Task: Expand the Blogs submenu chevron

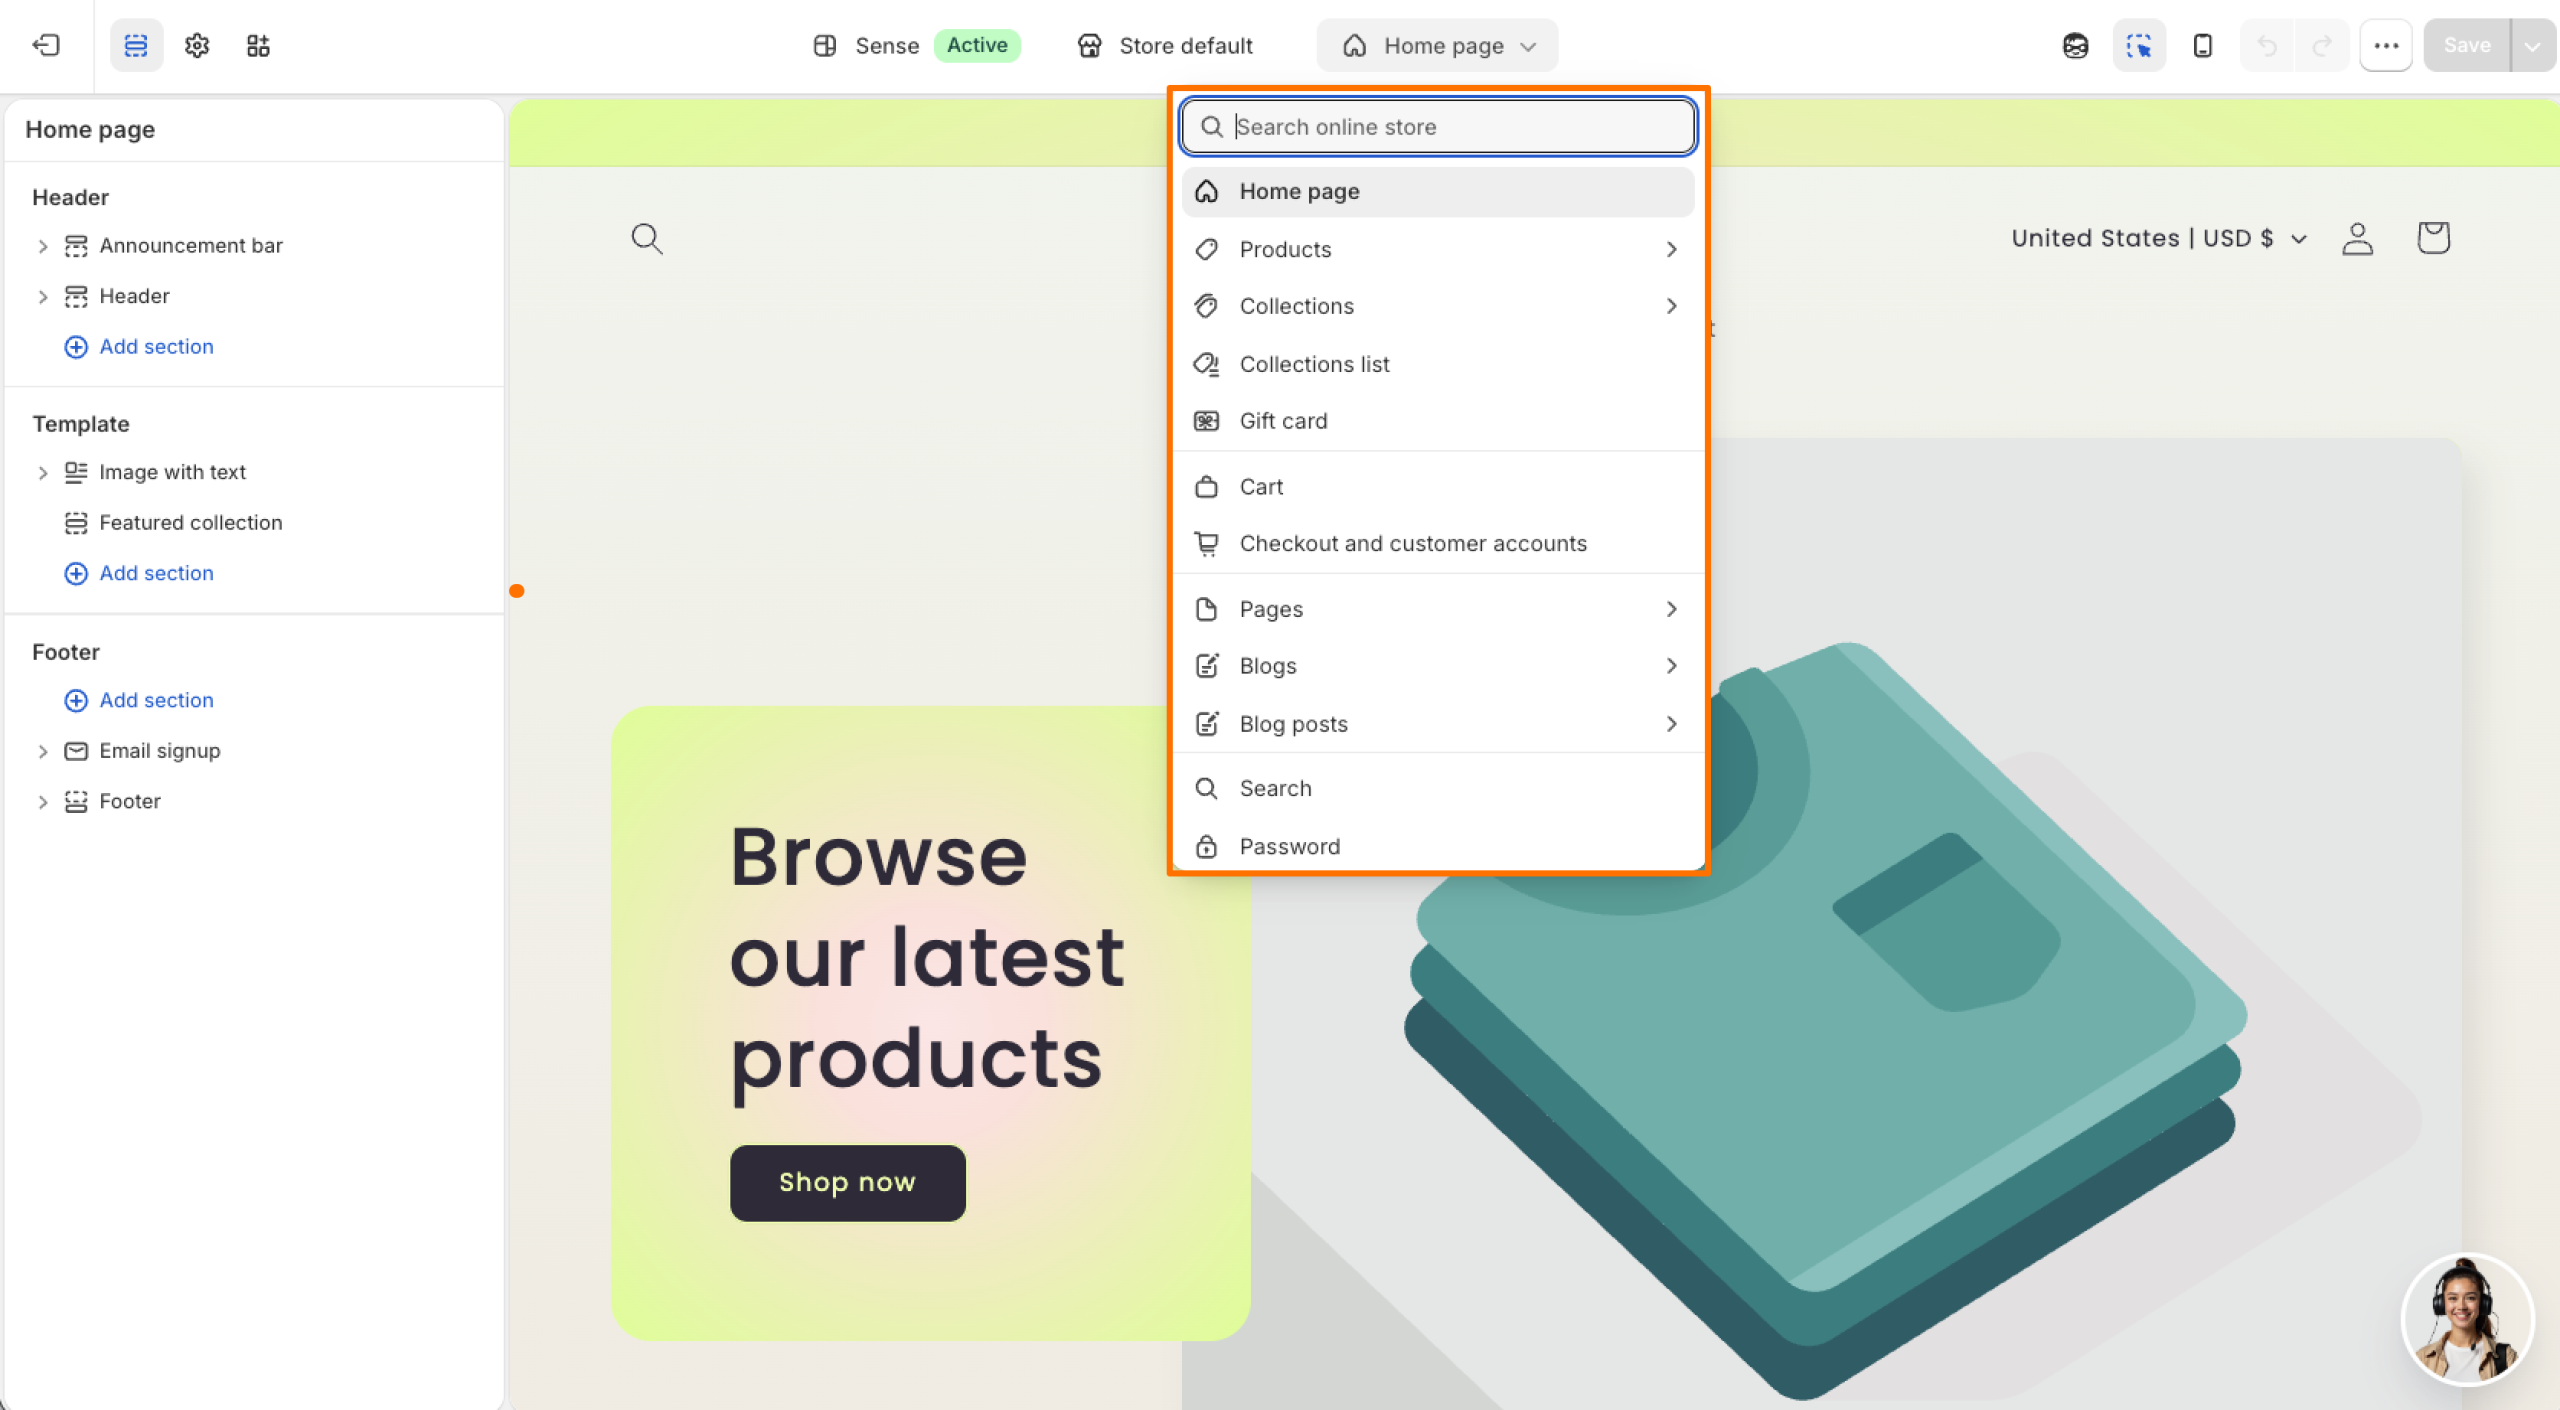Action: 1672,666
